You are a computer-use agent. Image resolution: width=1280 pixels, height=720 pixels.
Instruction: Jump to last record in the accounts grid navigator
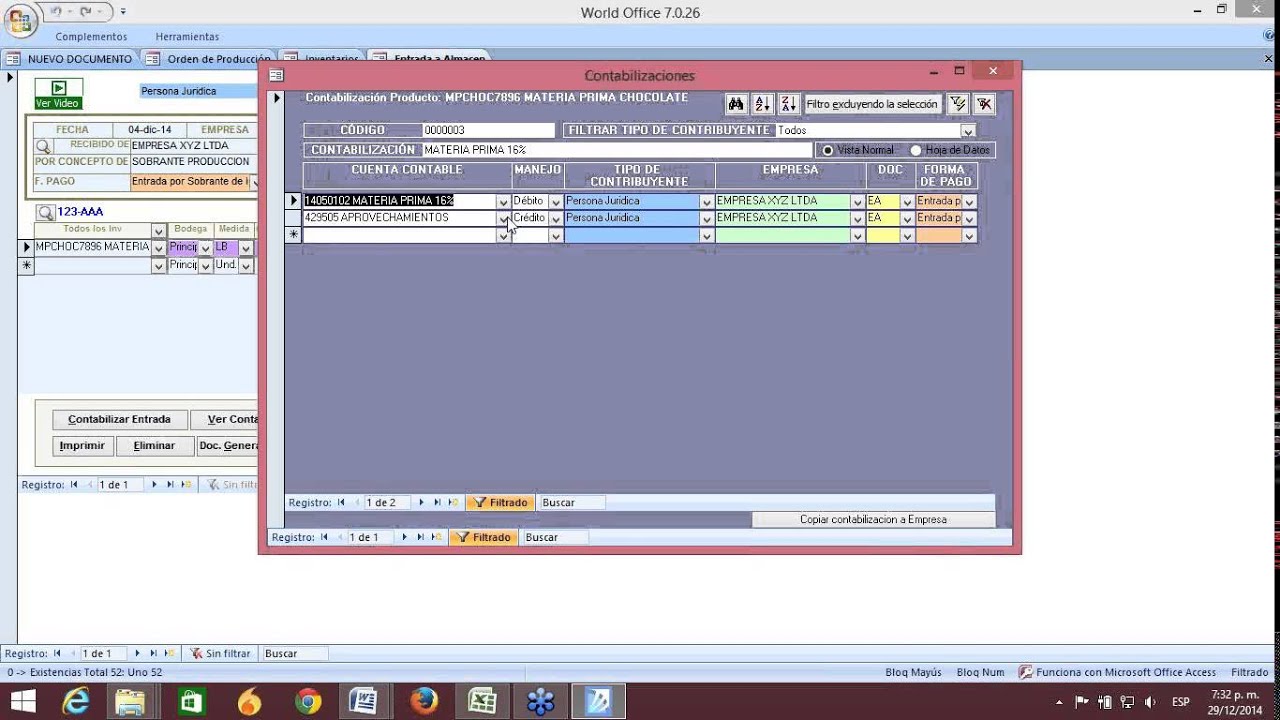[437, 503]
